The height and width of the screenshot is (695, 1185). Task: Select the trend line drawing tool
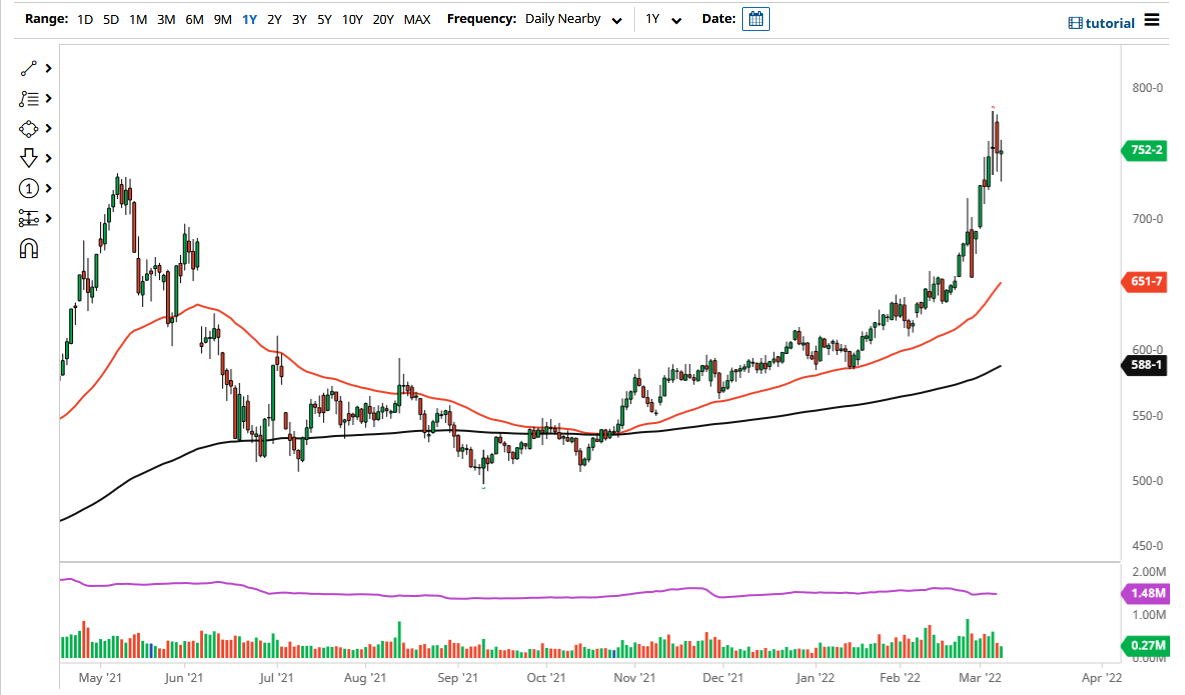[28, 69]
